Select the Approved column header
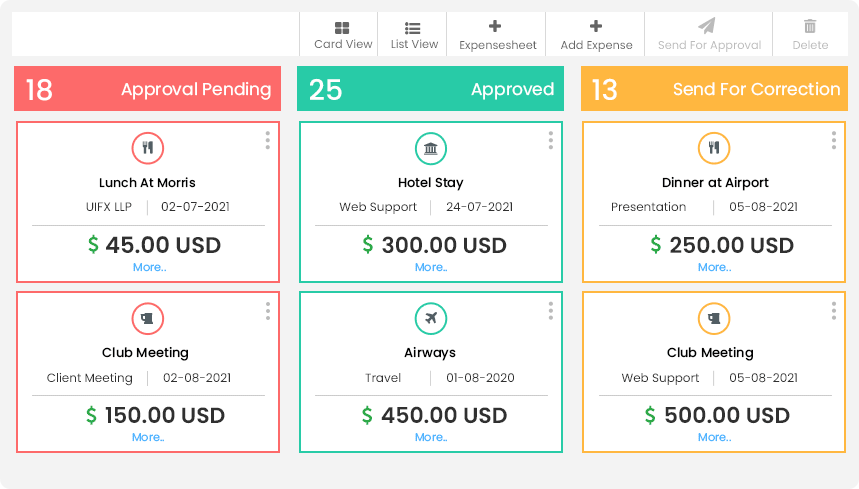Image resolution: width=859 pixels, height=489 pixels. [430, 89]
